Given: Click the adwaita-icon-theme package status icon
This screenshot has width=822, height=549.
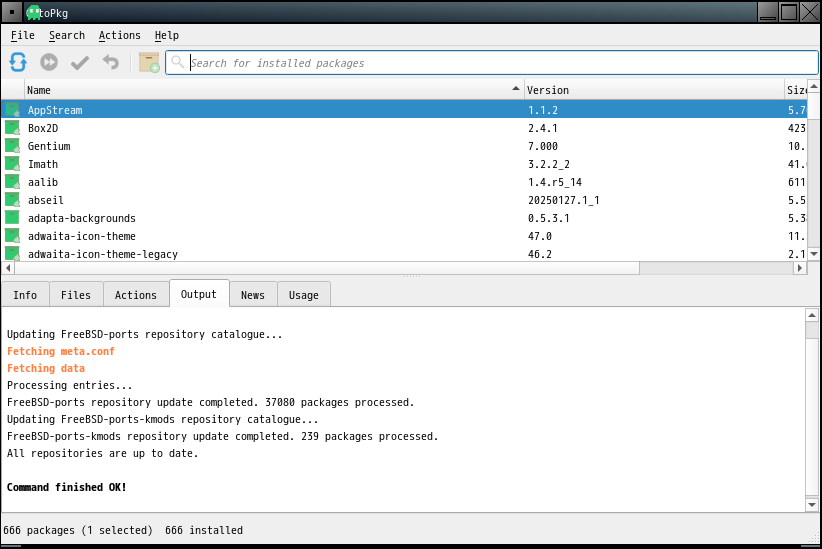Looking at the screenshot, I should 13,235.
